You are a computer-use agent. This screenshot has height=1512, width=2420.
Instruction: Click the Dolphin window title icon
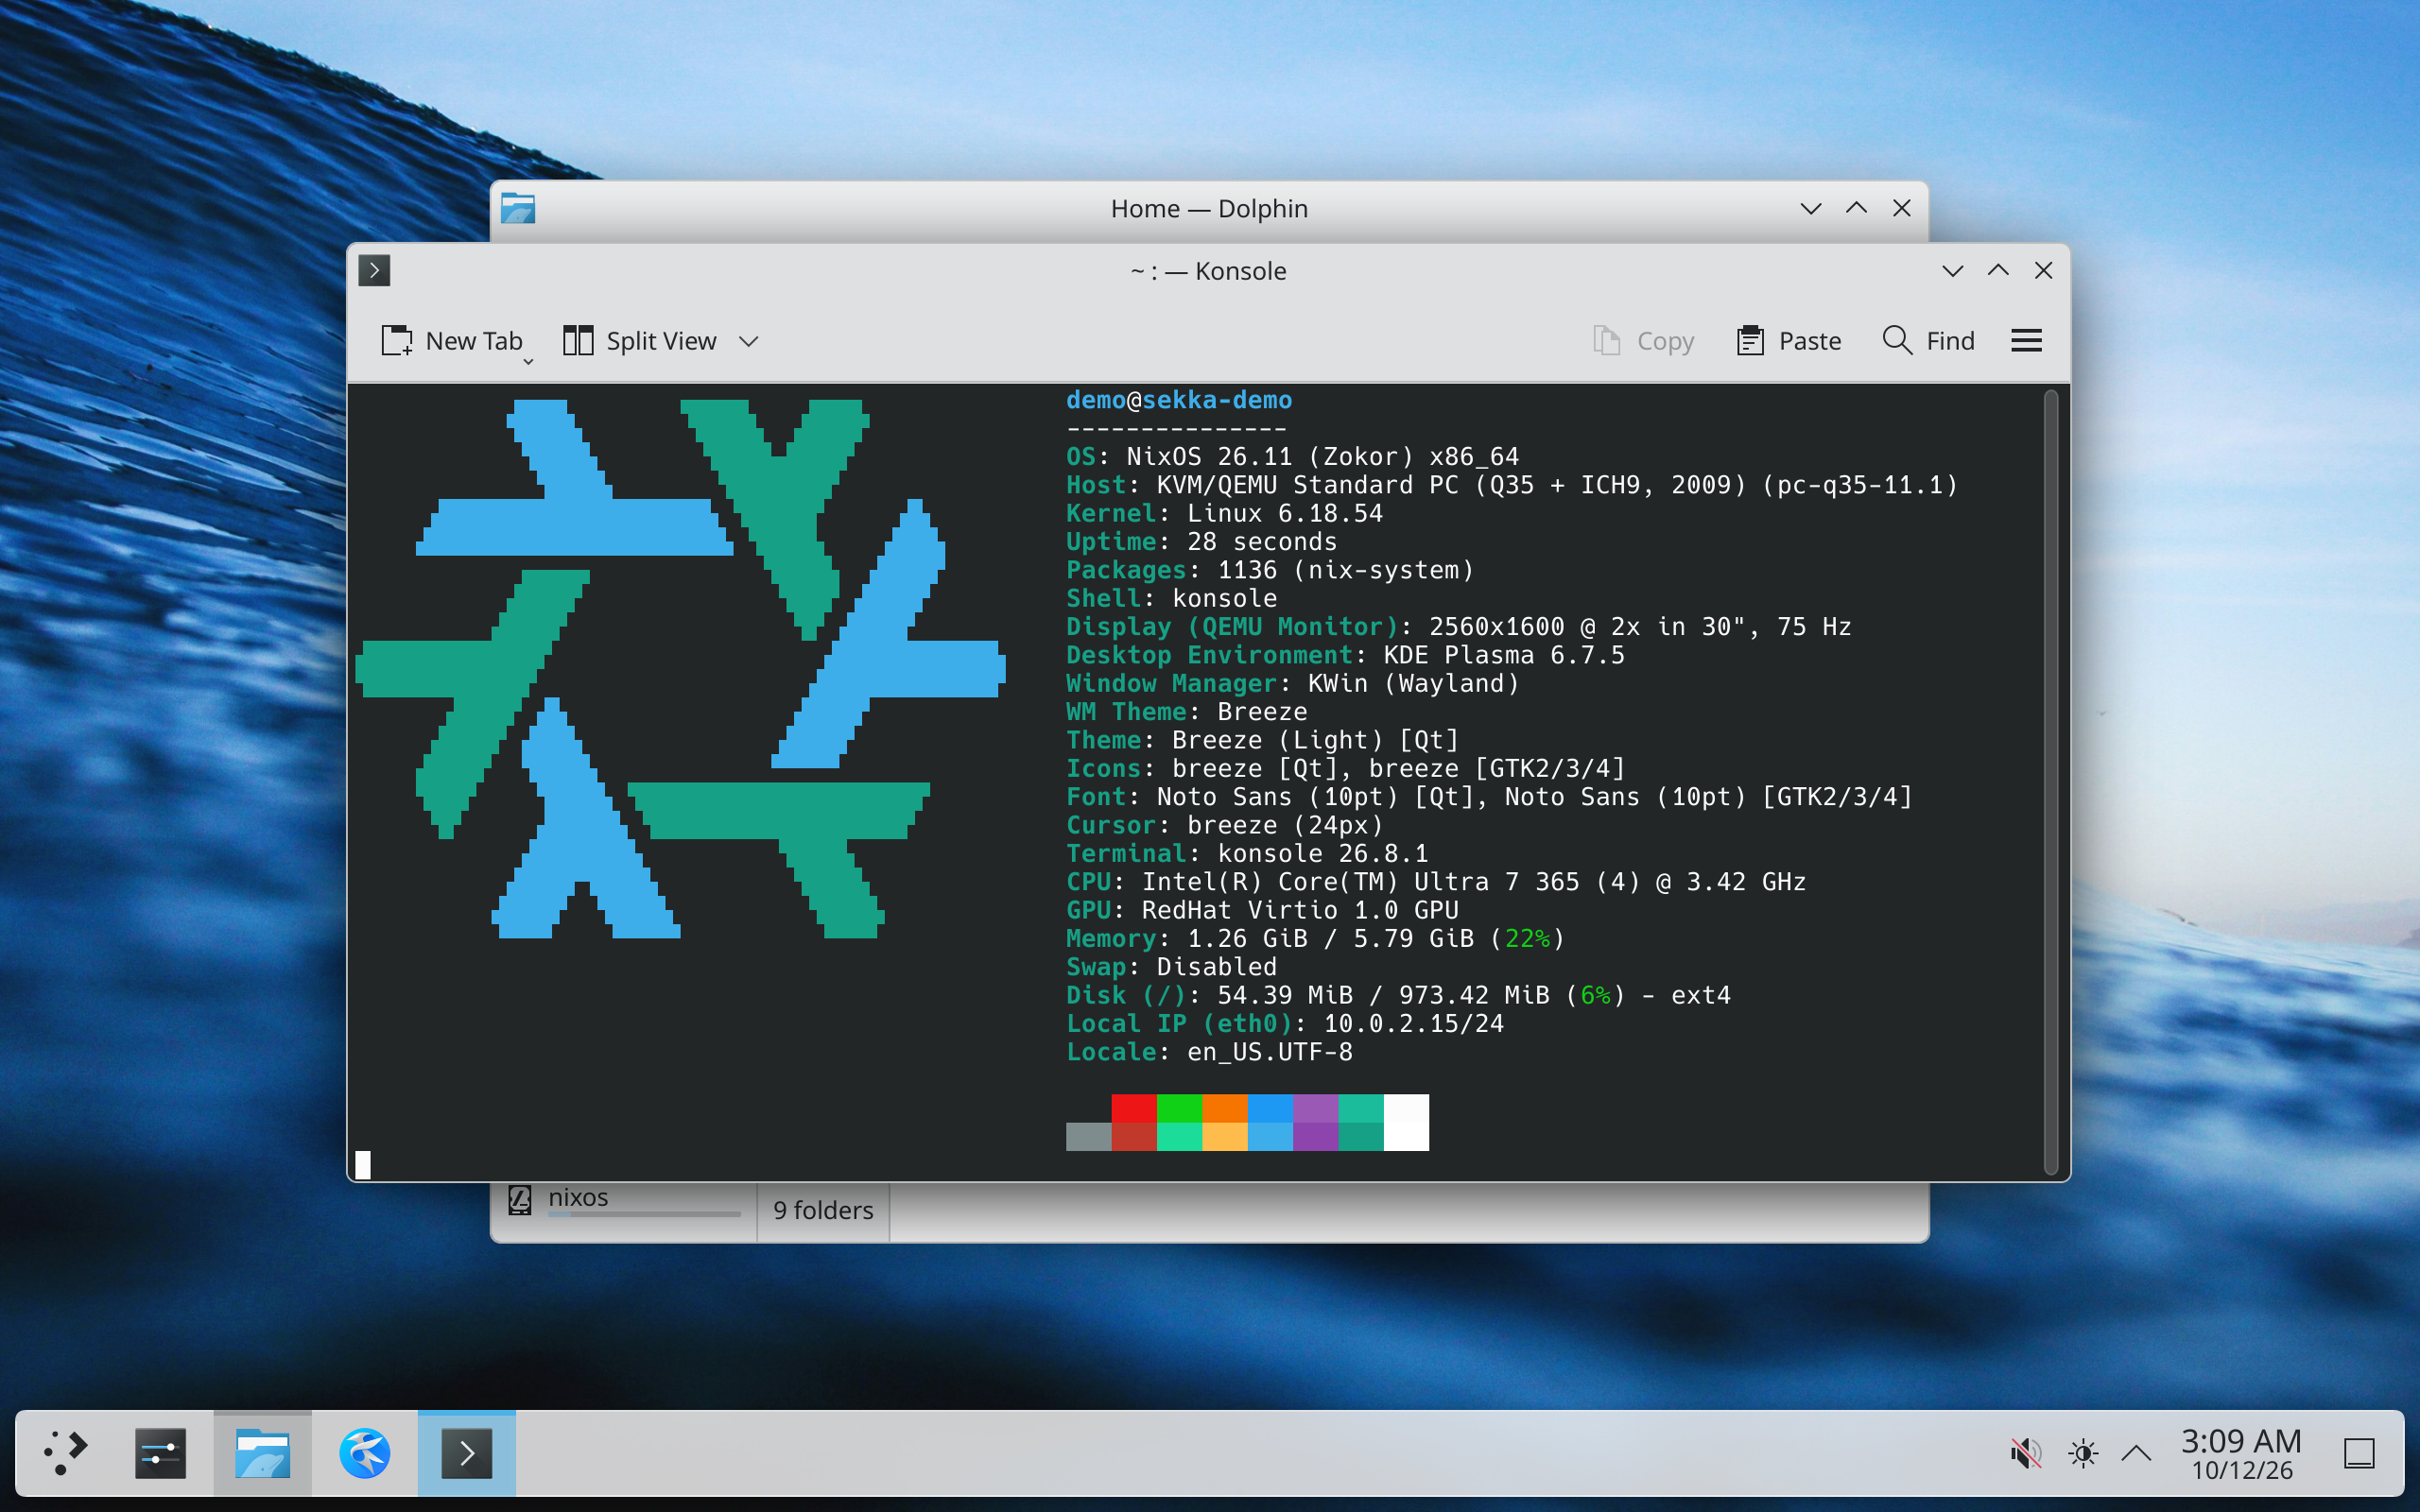point(518,208)
